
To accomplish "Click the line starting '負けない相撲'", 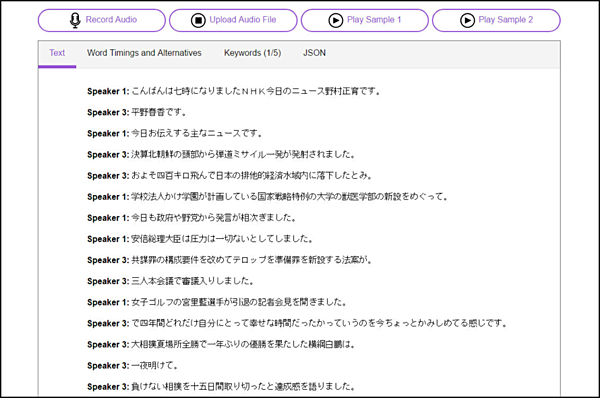I will pyautogui.click(x=222, y=387).
